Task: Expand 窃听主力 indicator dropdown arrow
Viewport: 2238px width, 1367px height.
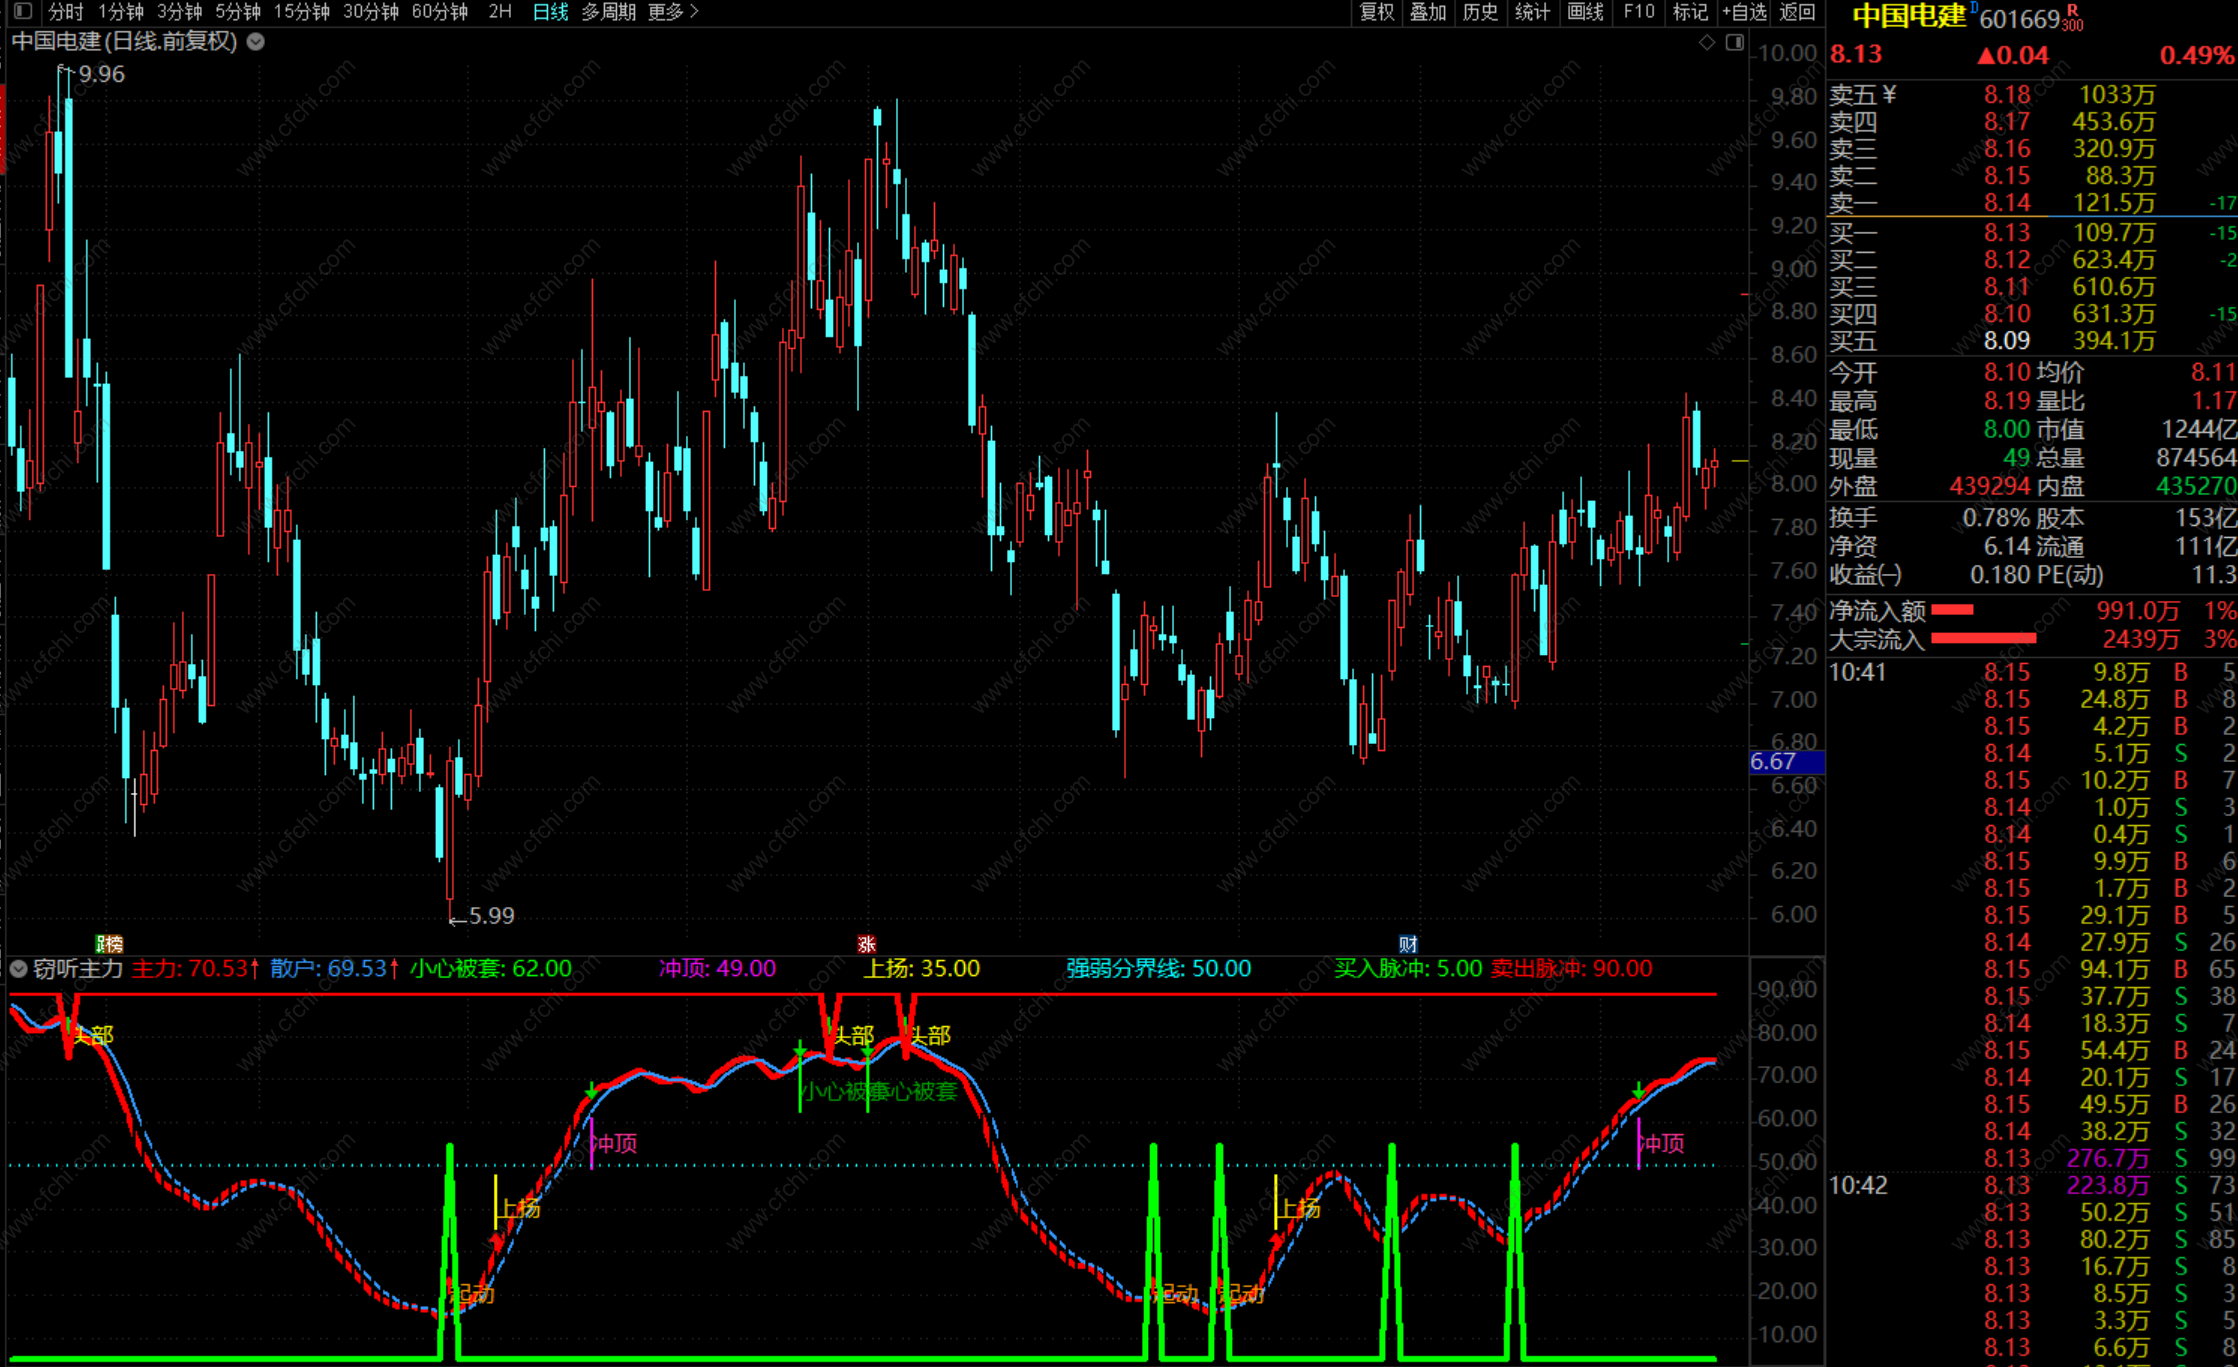Action: 18,968
